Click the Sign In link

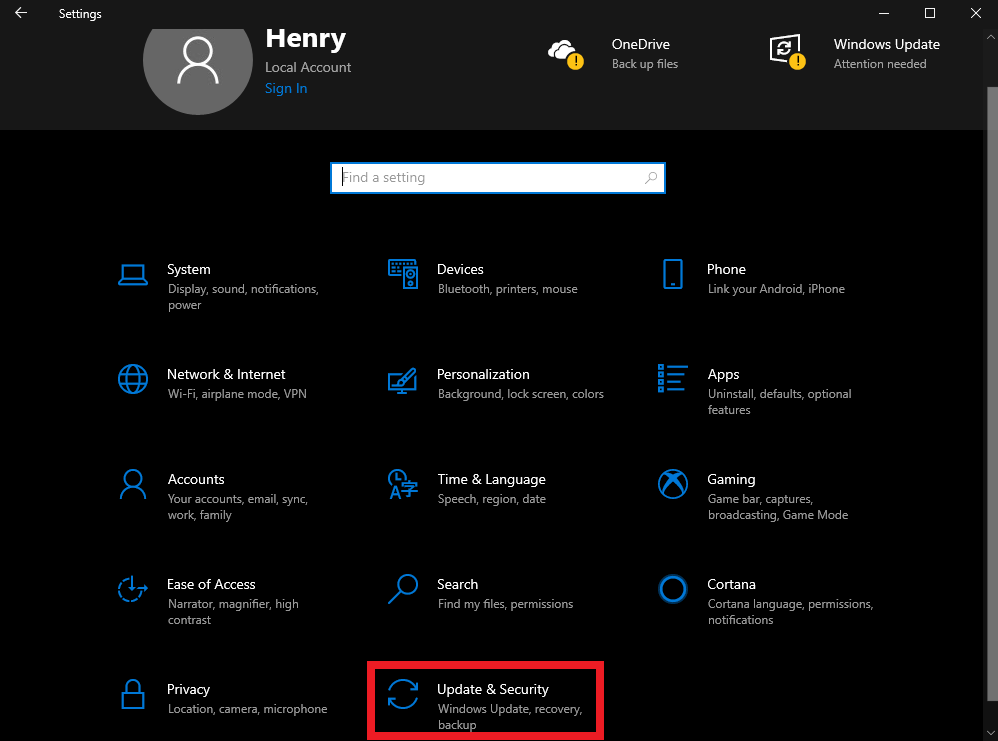pyautogui.click(x=286, y=88)
